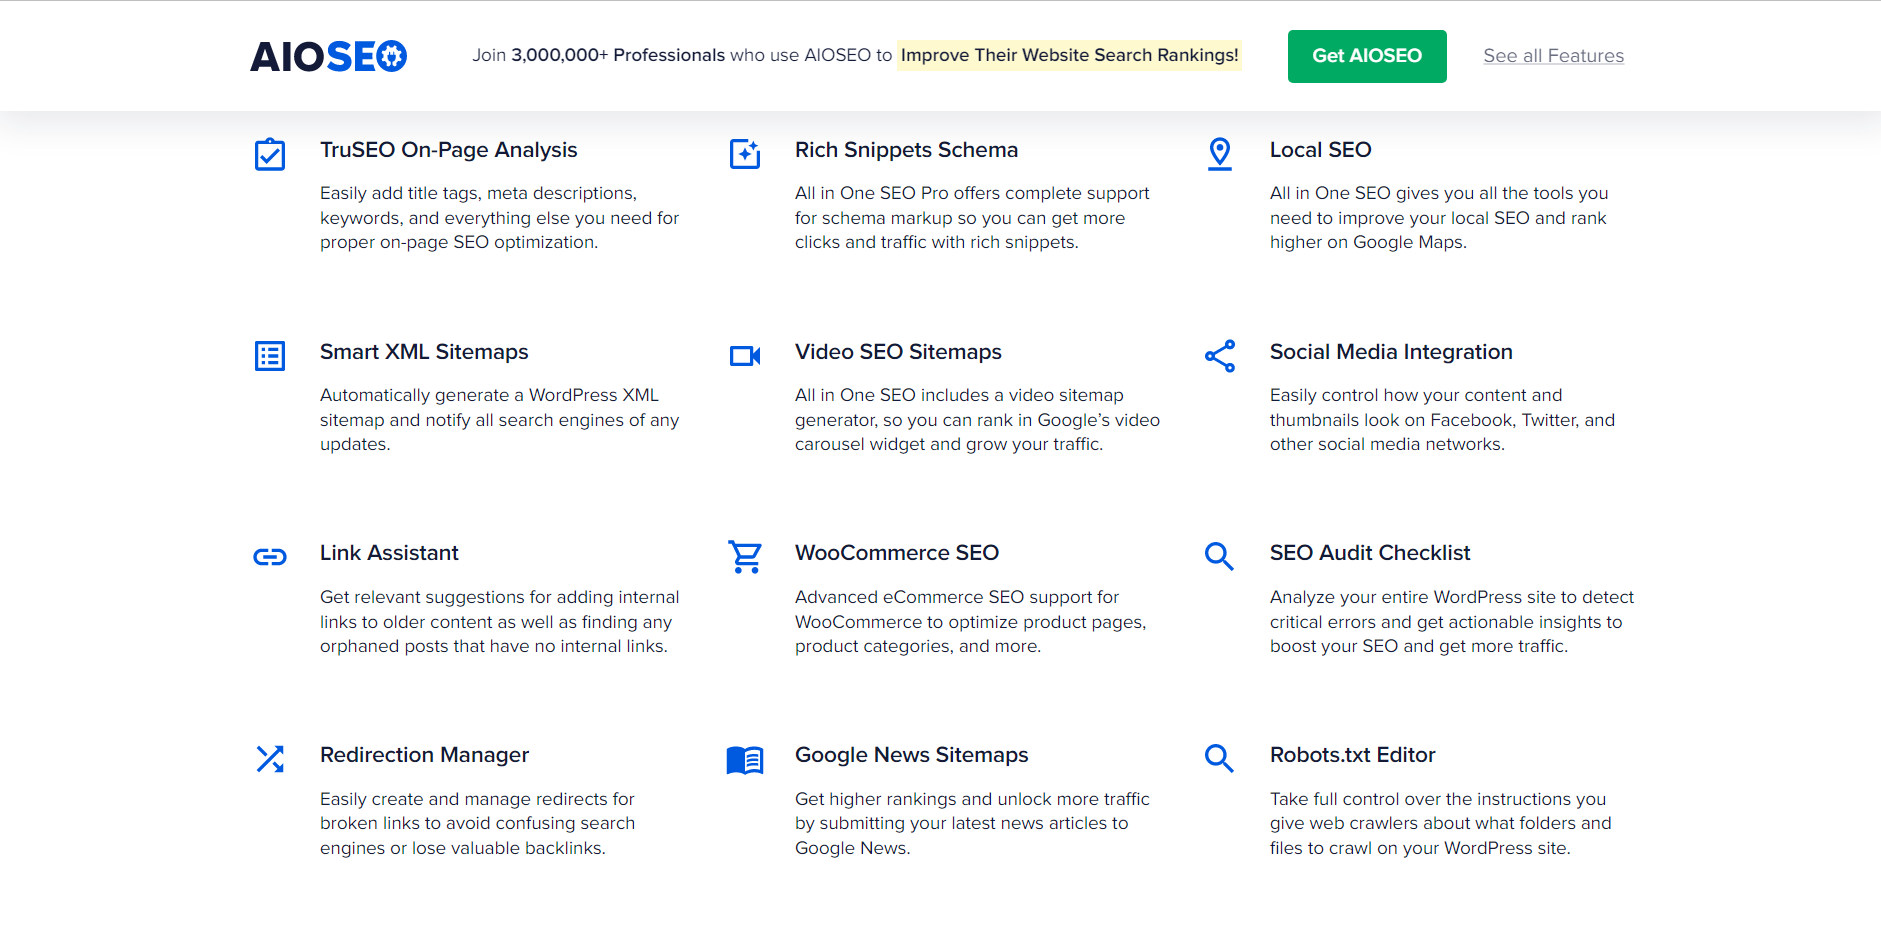Viewport: 1881px width, 930px height.
Task: Click the Social Media share icon
Action: tap(1220, 356)
